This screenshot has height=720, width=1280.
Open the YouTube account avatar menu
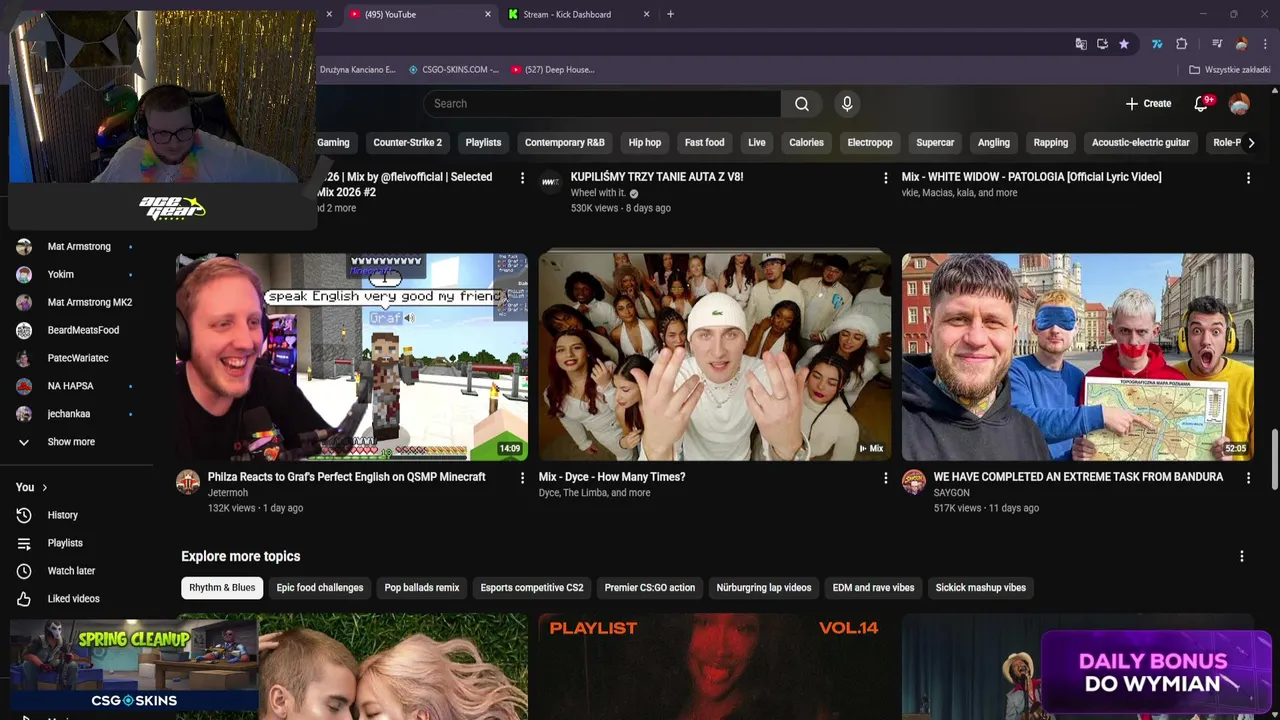(1239, 104)
